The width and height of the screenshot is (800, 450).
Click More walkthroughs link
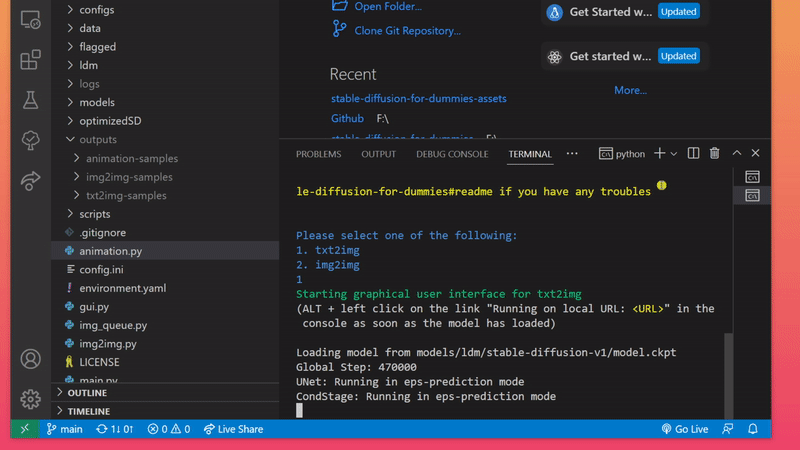click(630, 90)
